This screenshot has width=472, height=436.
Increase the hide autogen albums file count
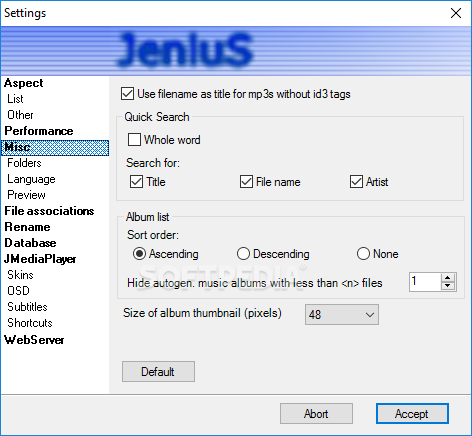[448, 278]
